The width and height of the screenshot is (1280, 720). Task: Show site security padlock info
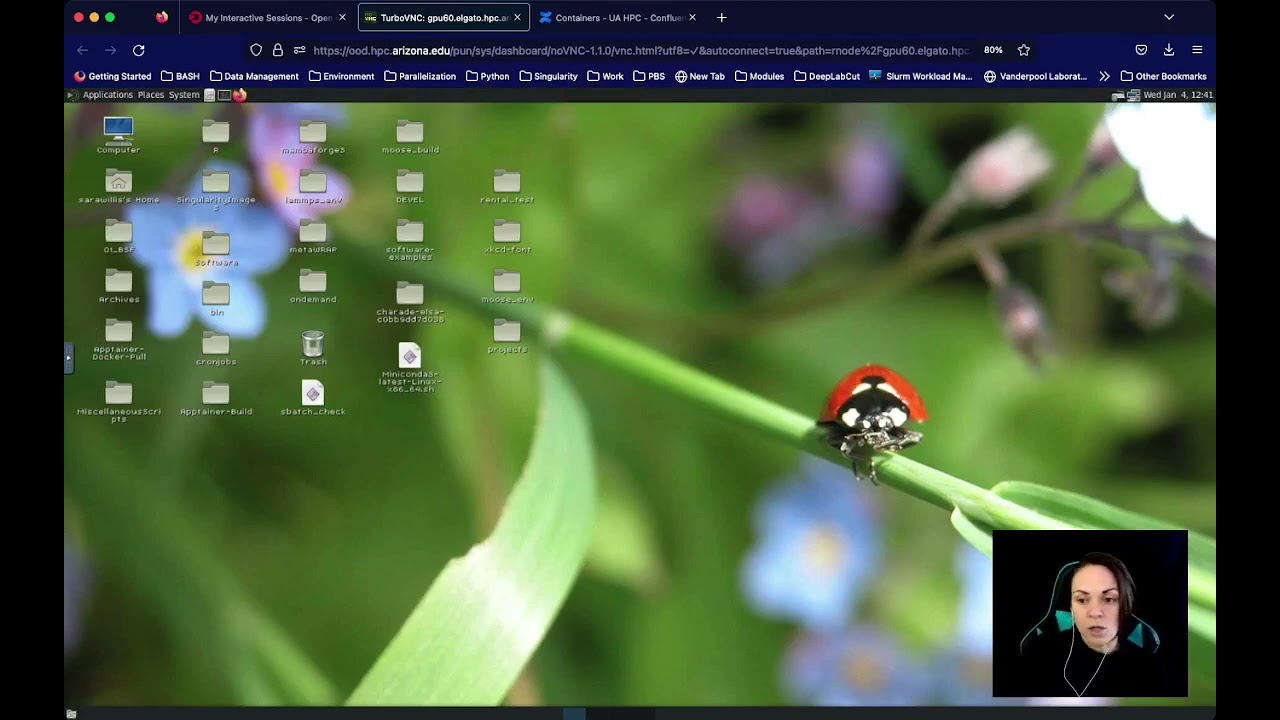click(x=278, y=50)
